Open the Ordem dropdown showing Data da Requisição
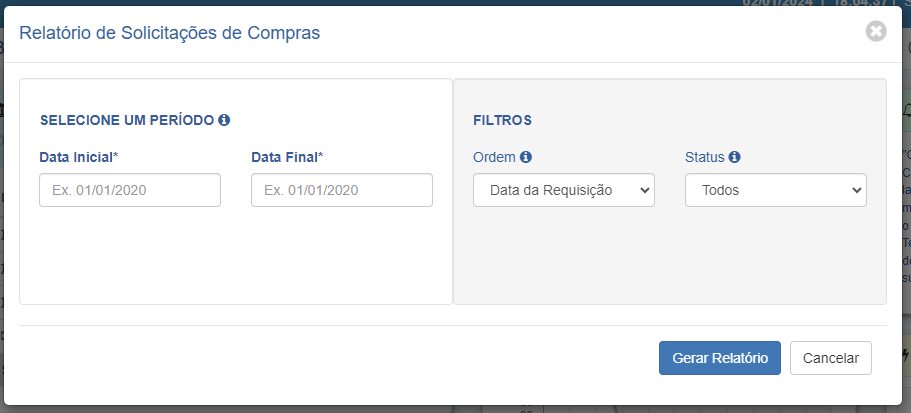Image resolution: width=911 pixels, height=413 pixels. tap(564, 190)
